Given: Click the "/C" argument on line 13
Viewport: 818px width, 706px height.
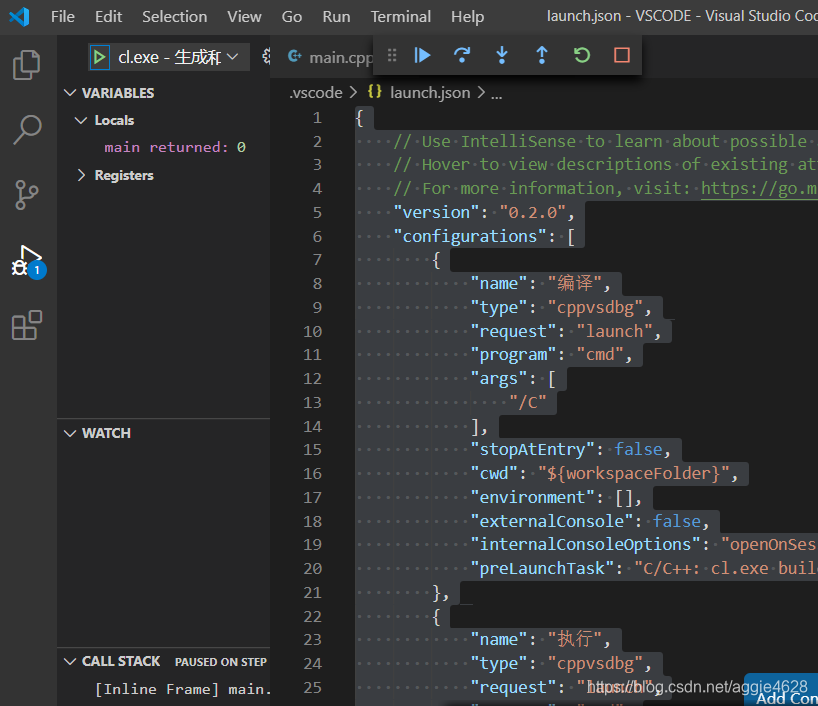Looking at the screenshot, I should (528, 402).
